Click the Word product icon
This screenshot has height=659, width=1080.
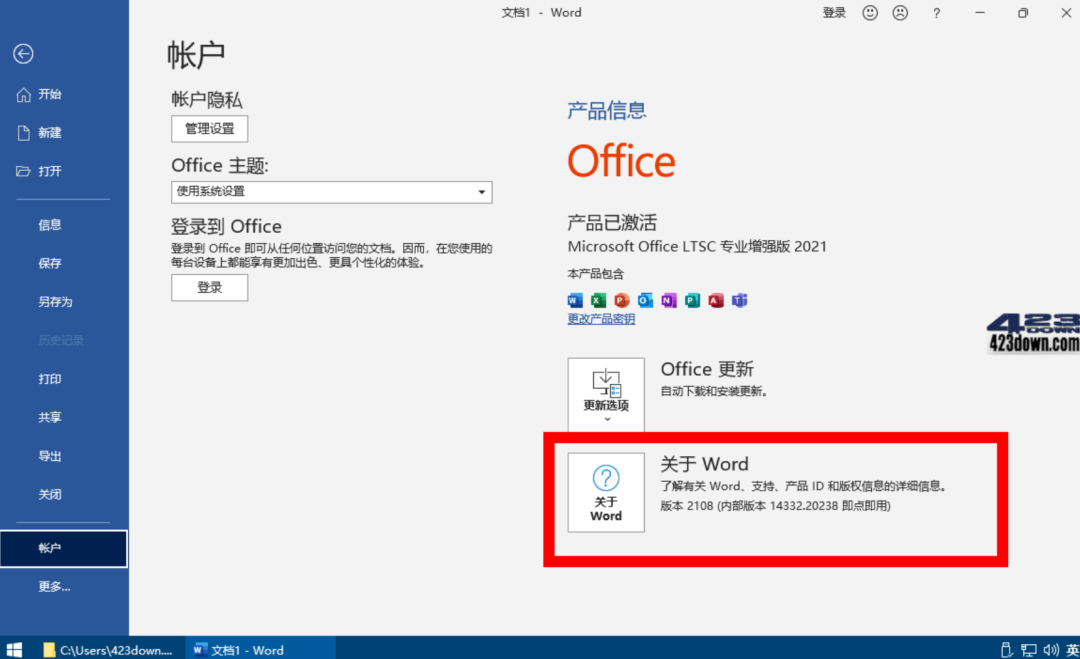[x=575, y=300]
